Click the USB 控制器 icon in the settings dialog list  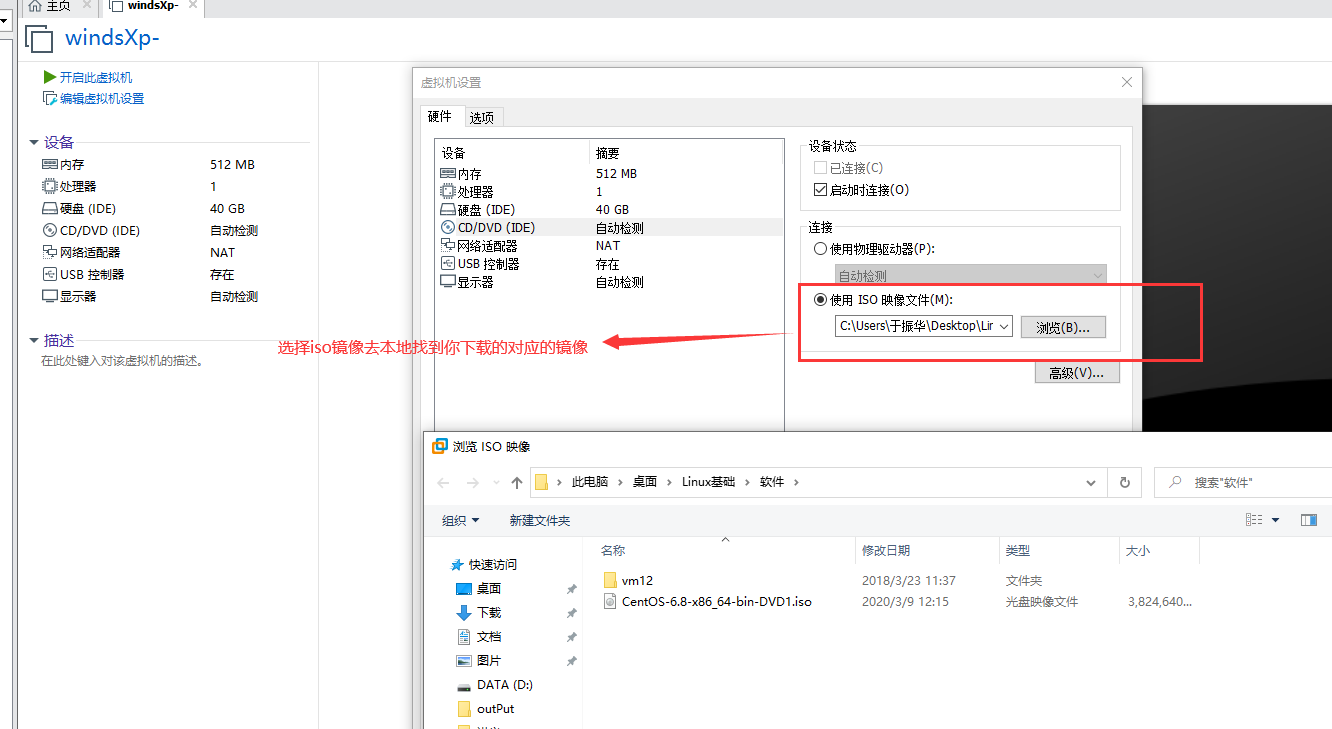[448, 264]
